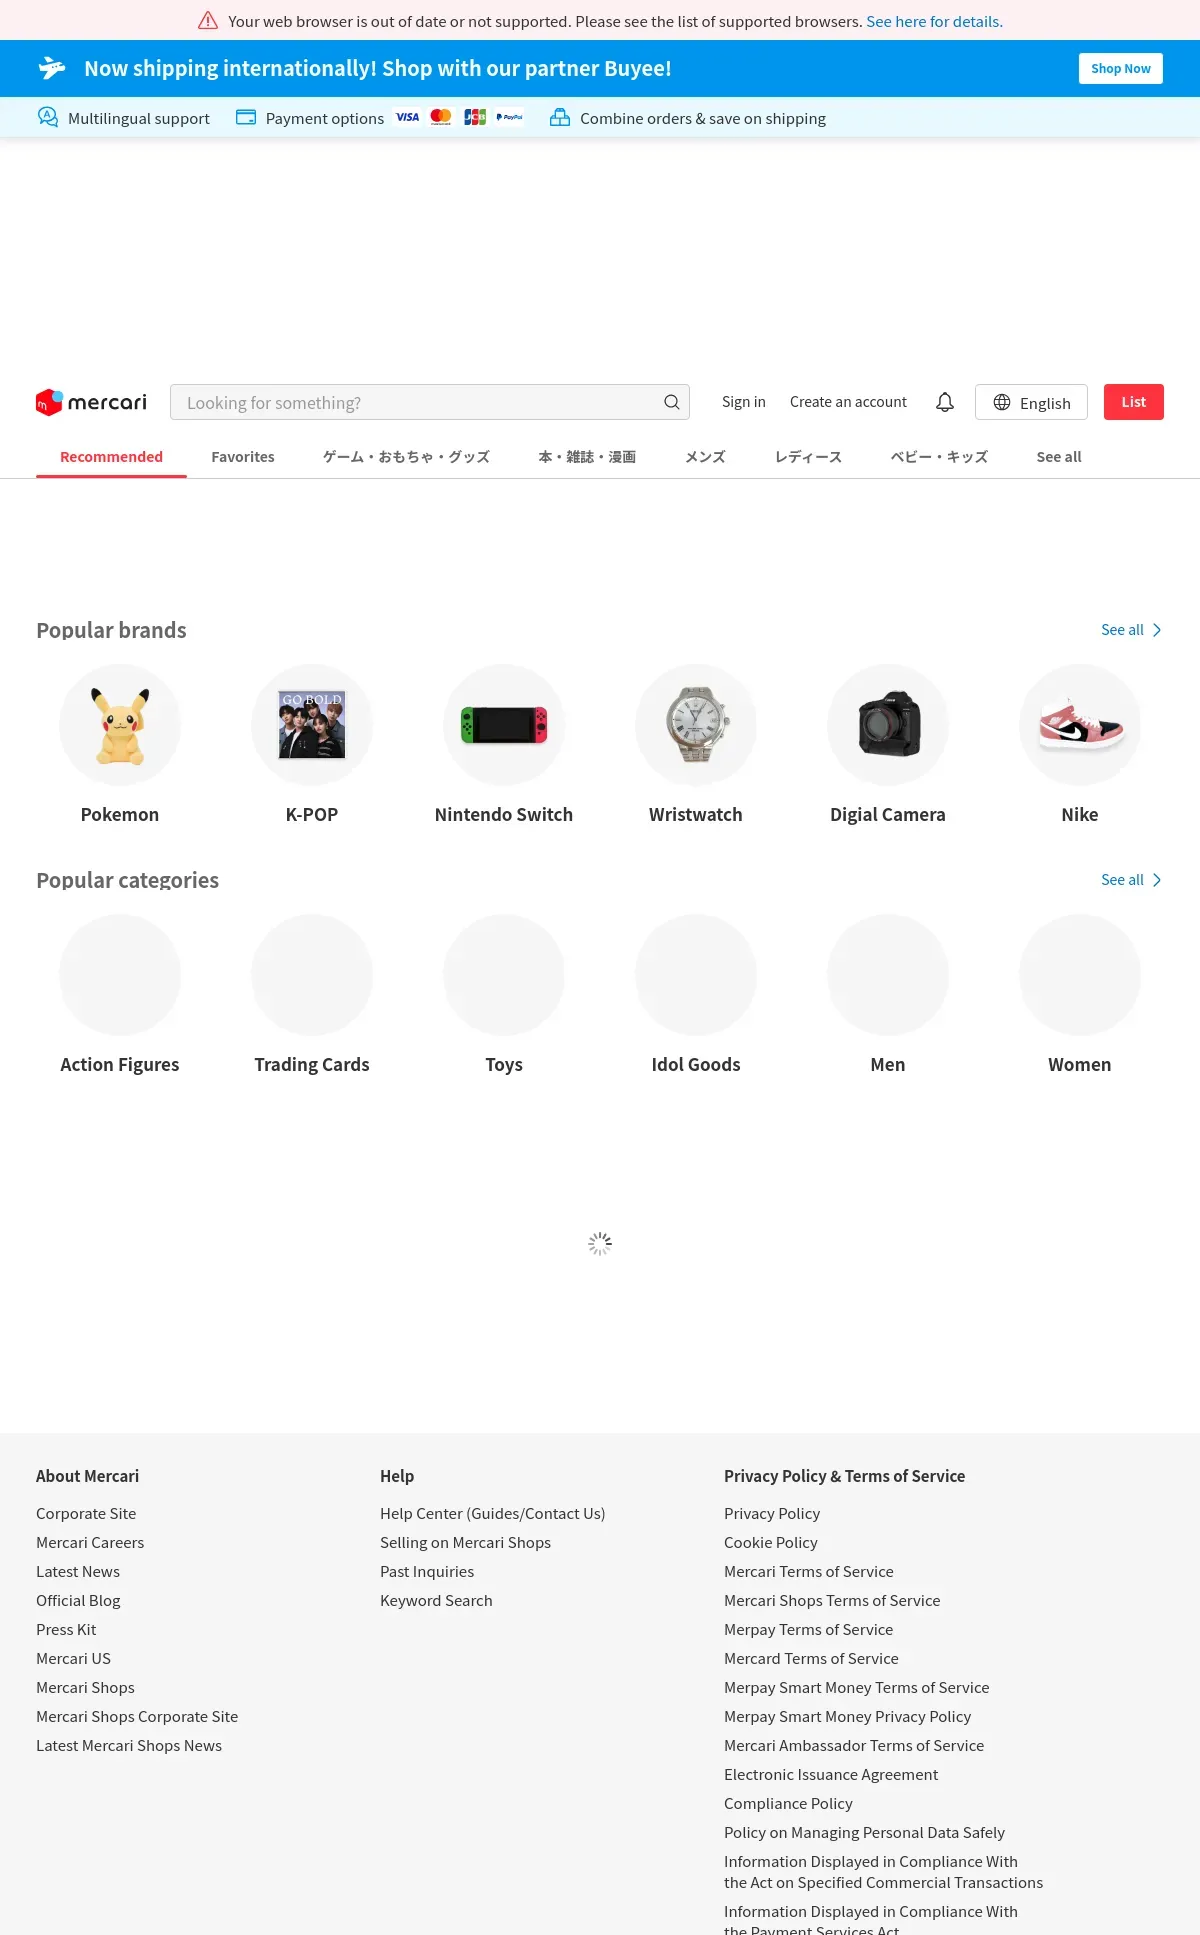The image size is (1200, 1935).
Task: Open Mercari US footer link
Action: pyautogui.click(x=73, y=1659)
